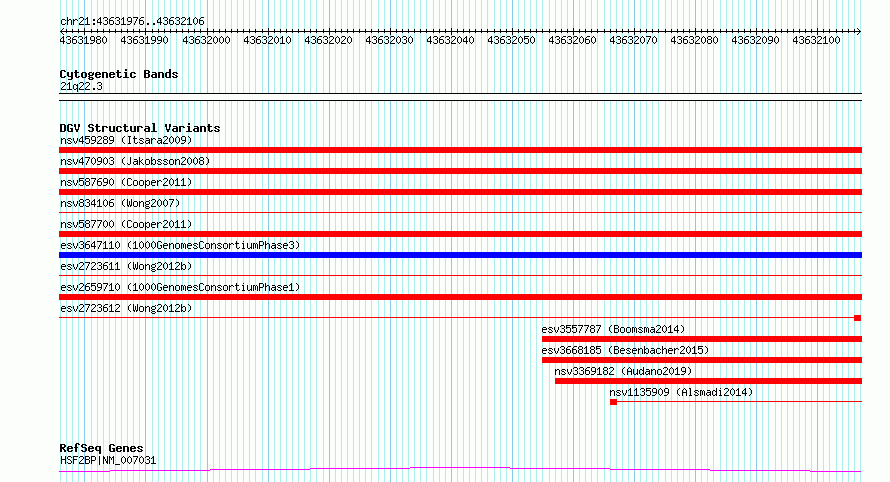Click ruler position 43632050
The width and height of the screenshot is (890, 482).
click(511, 40)
